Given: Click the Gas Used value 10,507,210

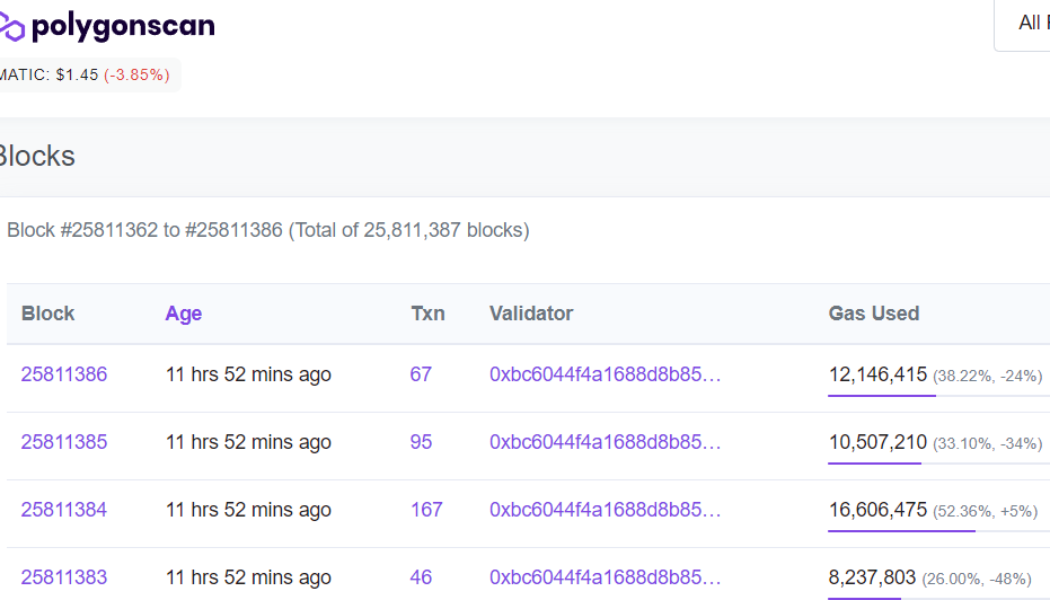Looking at the screenshot, I should click(877, 442).
